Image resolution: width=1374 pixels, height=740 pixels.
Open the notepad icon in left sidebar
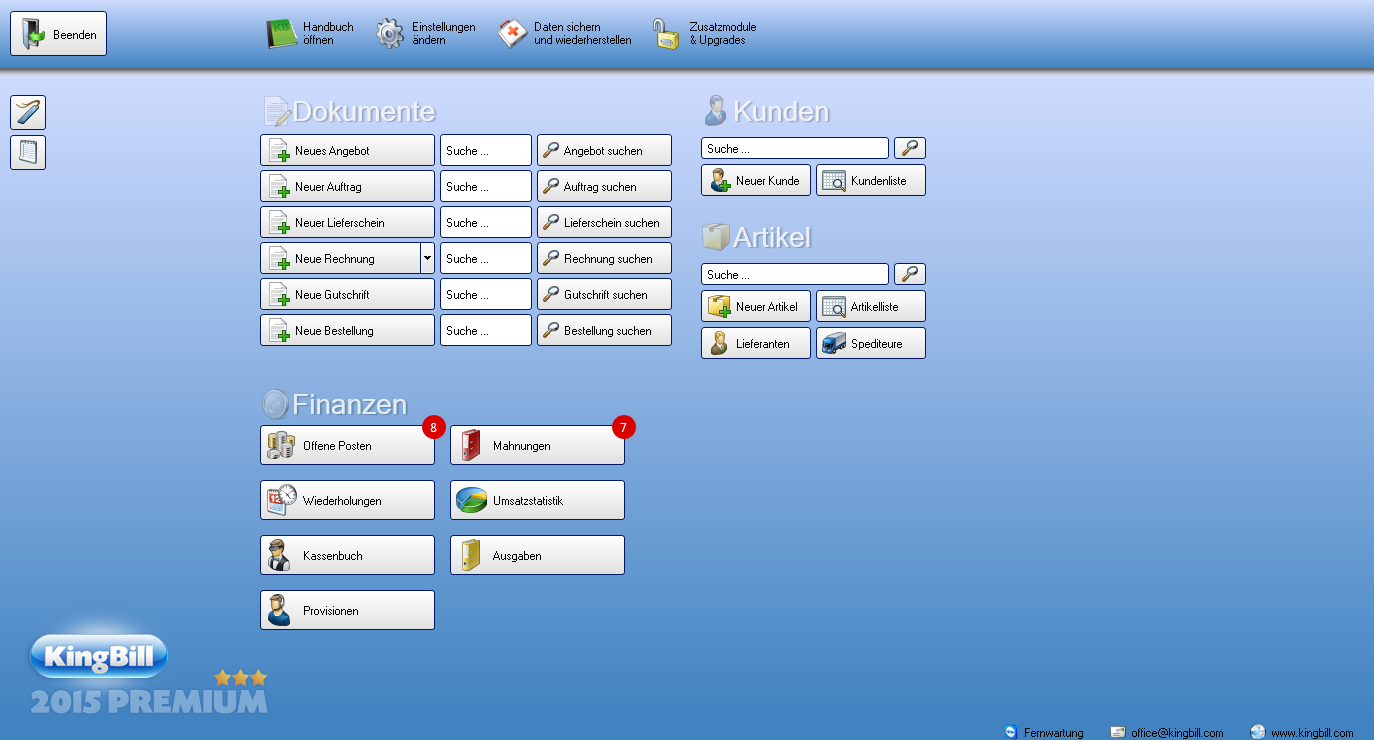(x=28, y=153)
